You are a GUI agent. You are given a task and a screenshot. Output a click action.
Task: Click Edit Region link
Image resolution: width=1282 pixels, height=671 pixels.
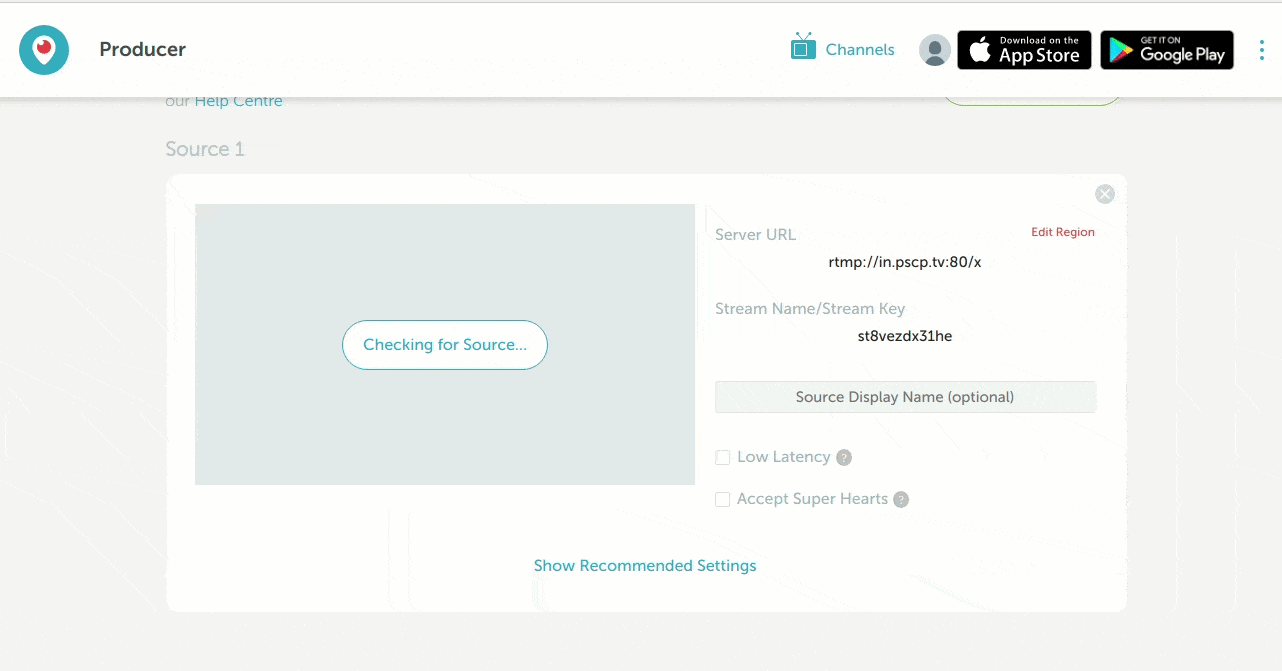1063,232
